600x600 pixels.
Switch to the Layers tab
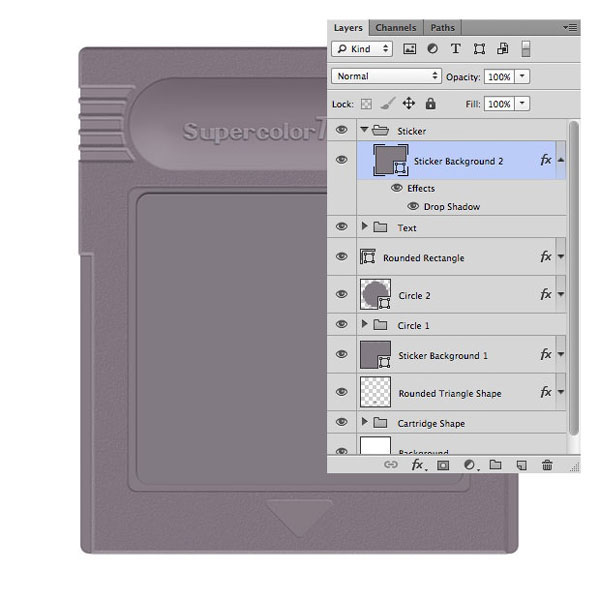click(348, 28)
